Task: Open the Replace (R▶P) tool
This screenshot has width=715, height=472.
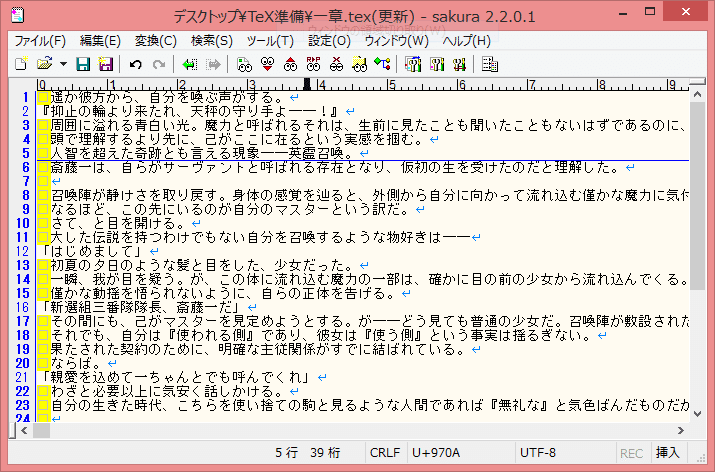Action: click(313, 64)
